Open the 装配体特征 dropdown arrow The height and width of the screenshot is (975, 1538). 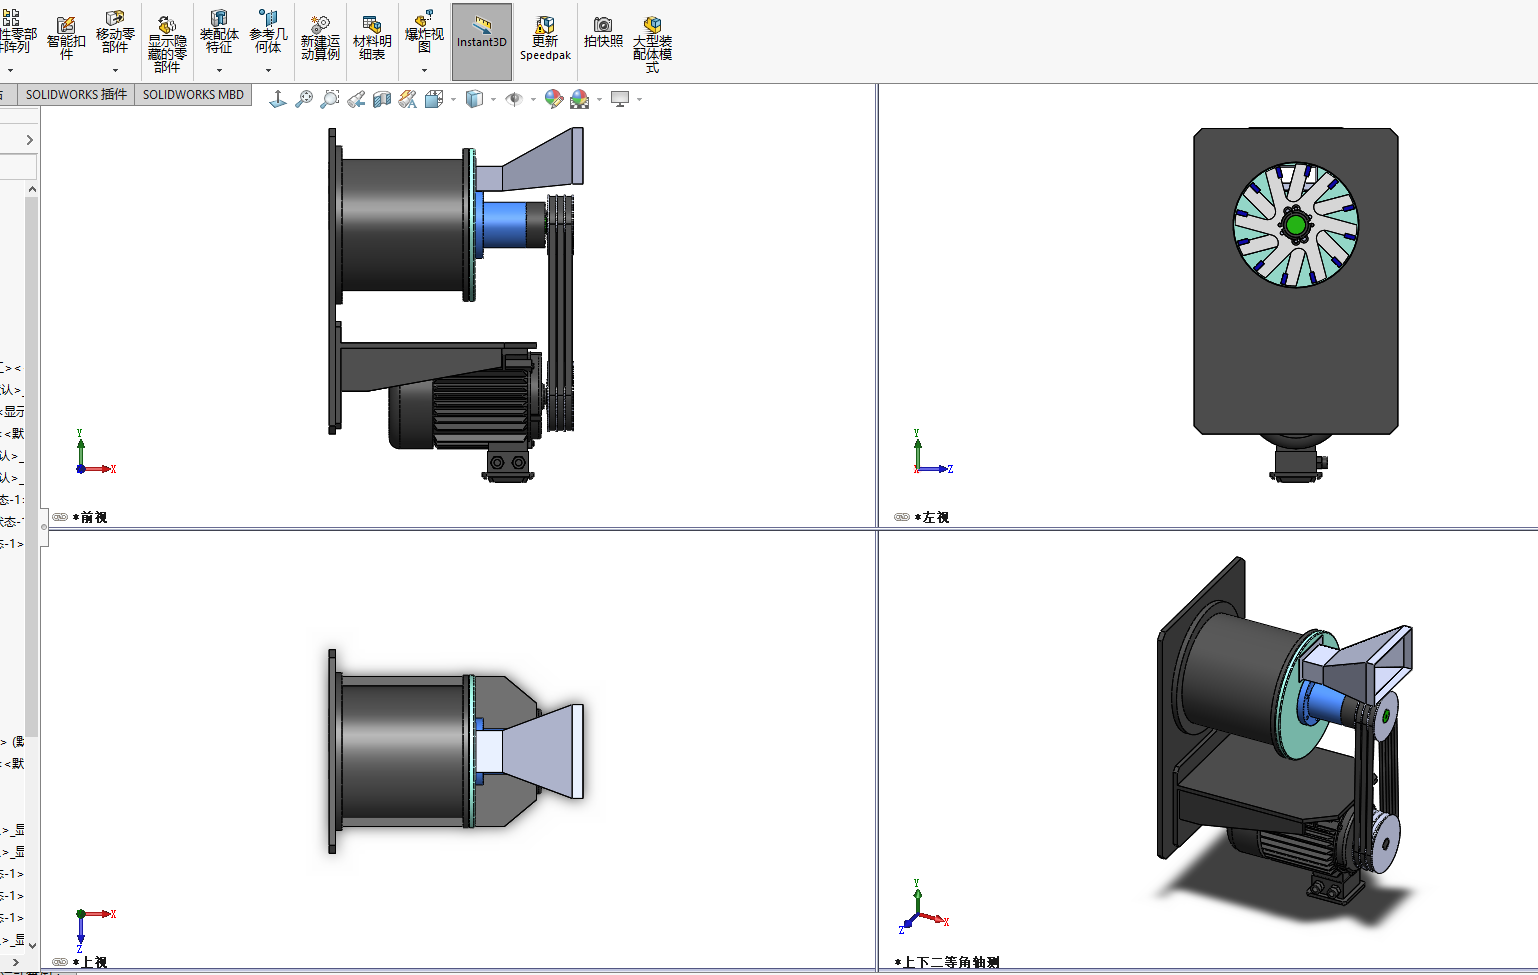(219, 70)
